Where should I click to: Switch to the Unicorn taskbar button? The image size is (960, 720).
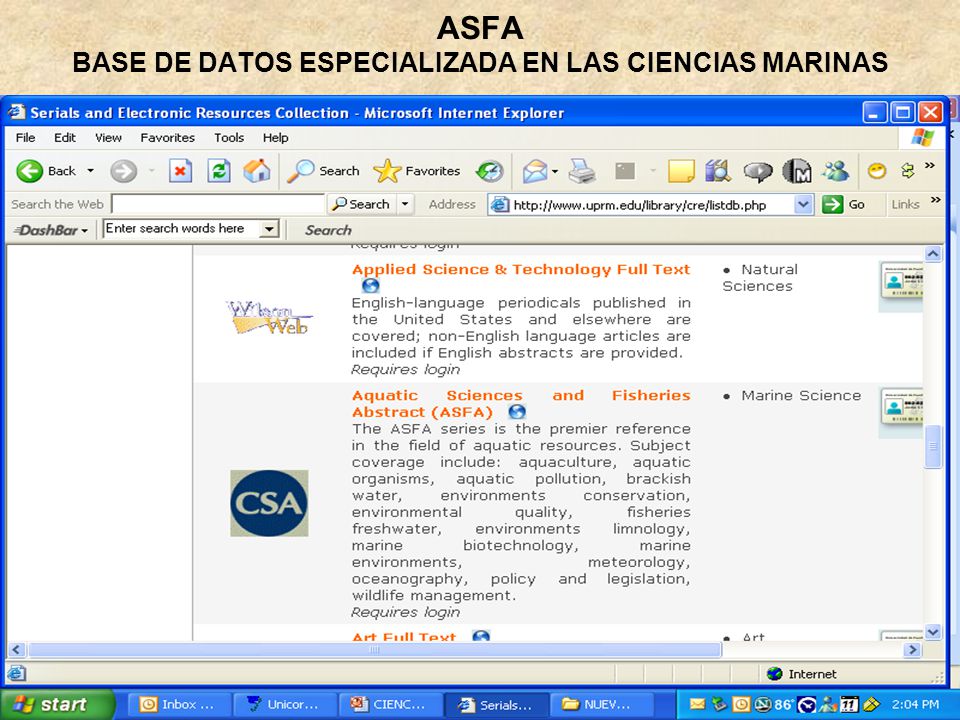click(x=285, y=705)
